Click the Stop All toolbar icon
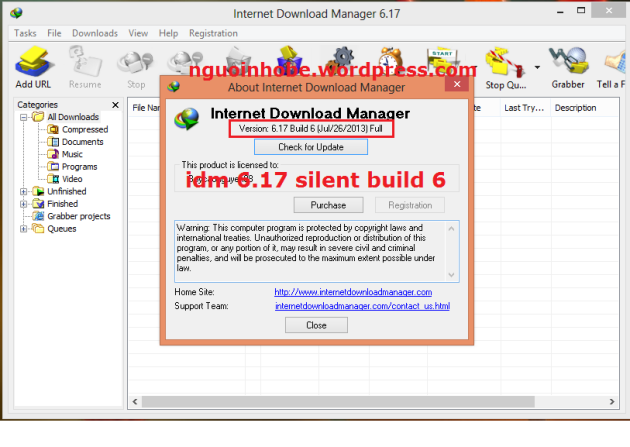The width and height of the screenshot is (630, 447). pos(185,61)
